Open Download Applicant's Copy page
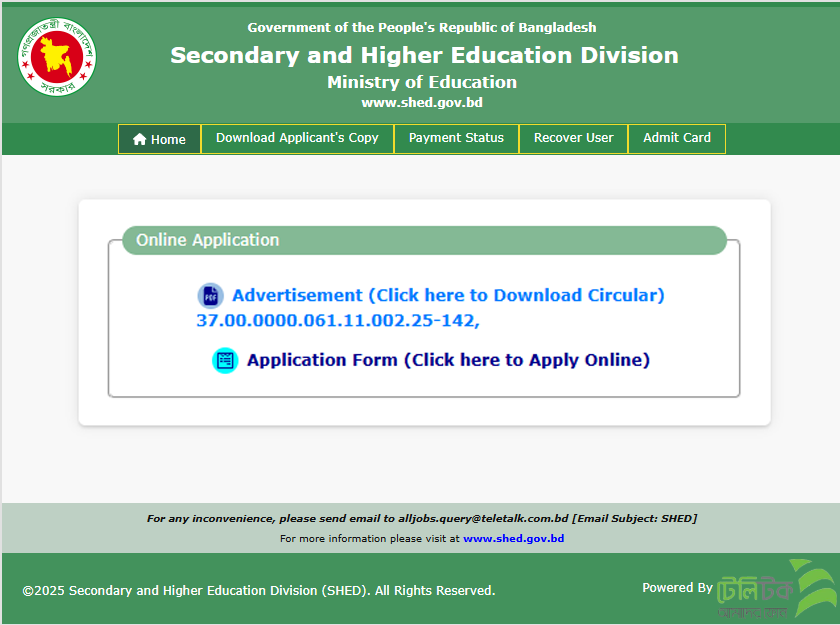This screenshot has height=625, width=840. (297, 138)
